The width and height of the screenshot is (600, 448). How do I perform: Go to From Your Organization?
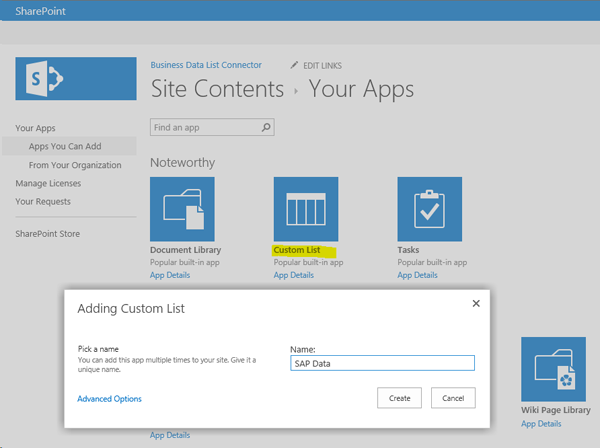coord(75,165)
